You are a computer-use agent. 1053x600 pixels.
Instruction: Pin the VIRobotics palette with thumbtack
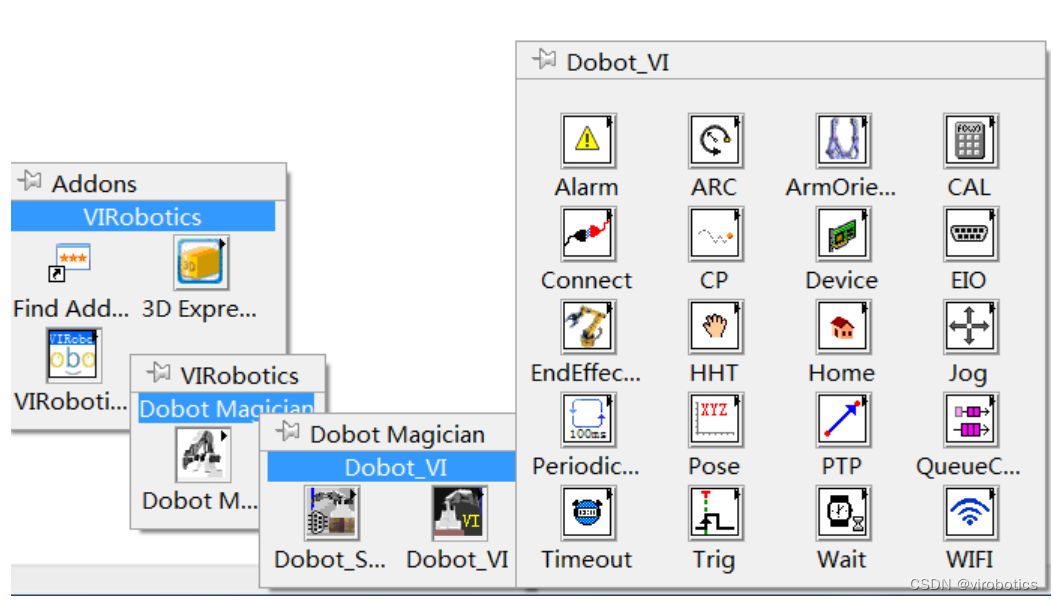click(158, 373)
